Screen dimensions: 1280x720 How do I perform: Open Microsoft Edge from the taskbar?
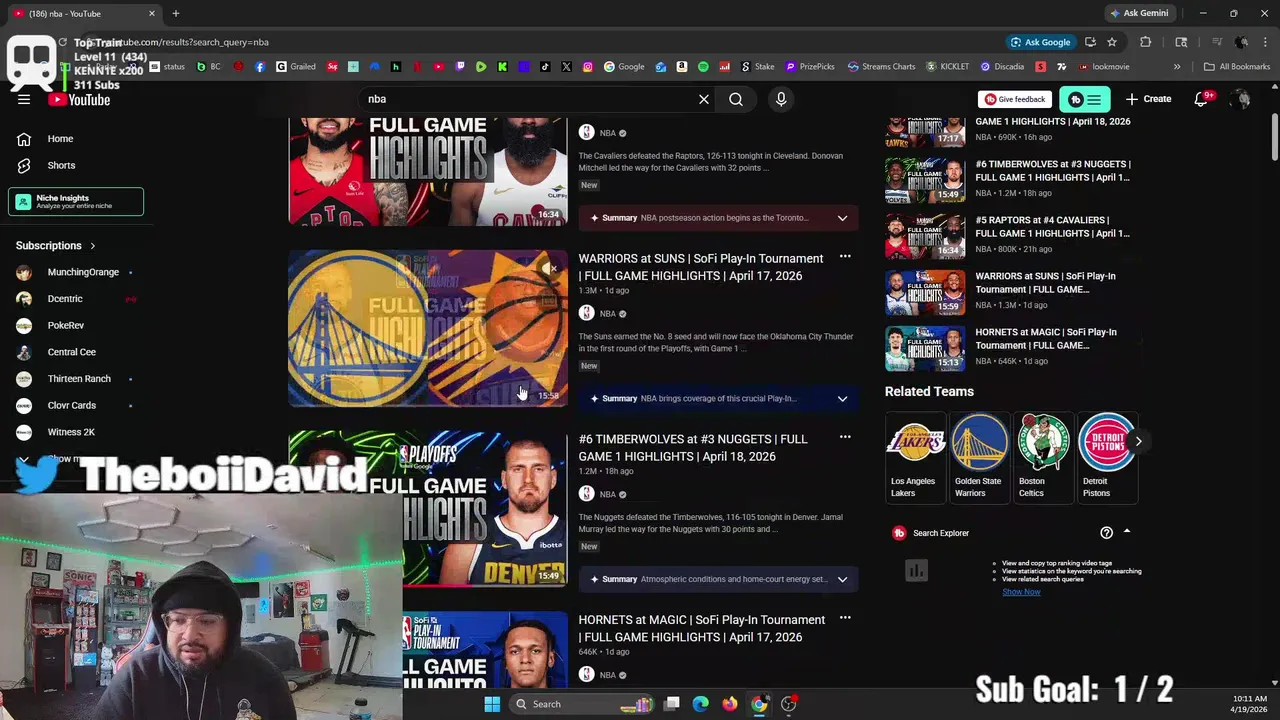pos(701,704)
